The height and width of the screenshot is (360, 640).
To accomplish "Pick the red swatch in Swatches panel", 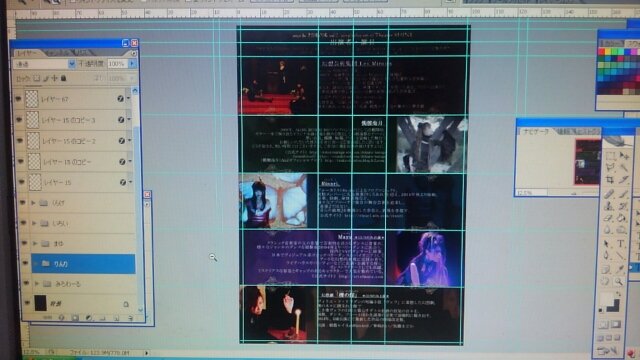I will click(601, 52).
